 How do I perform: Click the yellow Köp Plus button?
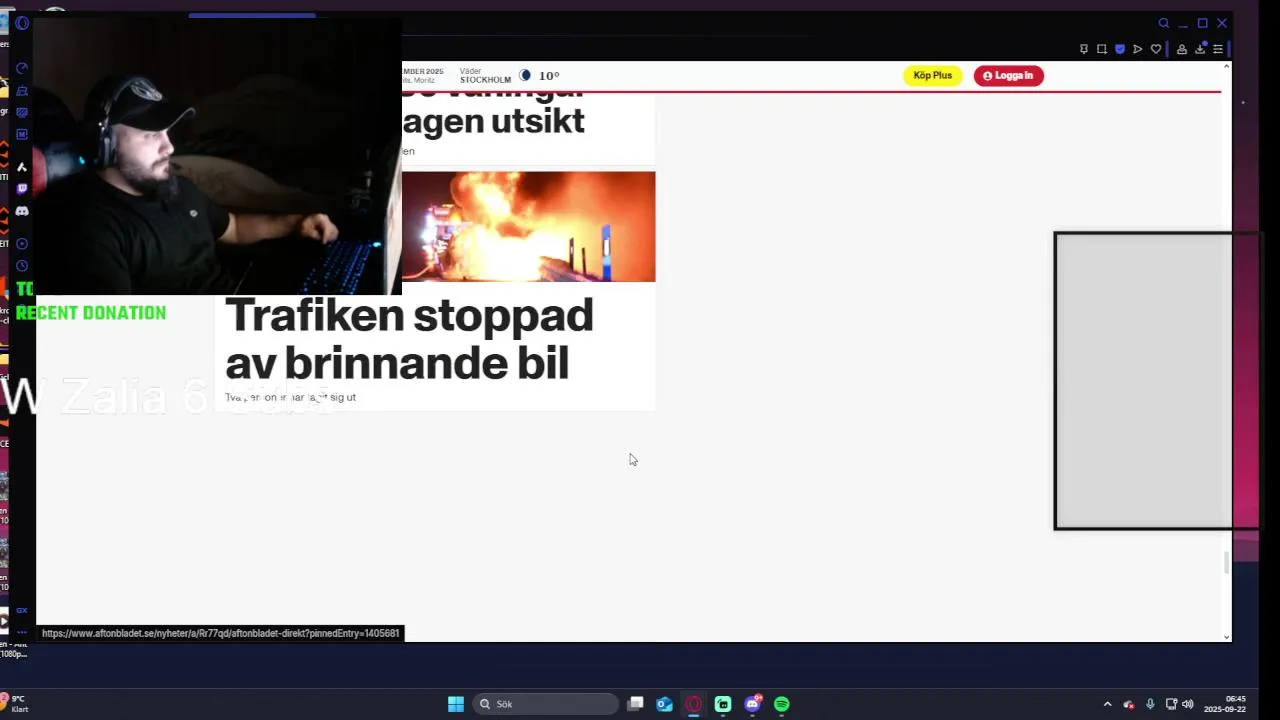click(933, 75)
